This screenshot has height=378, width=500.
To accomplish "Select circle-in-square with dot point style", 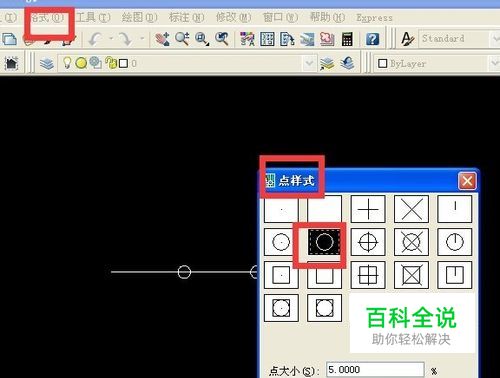I will click(x=281, y=308).
